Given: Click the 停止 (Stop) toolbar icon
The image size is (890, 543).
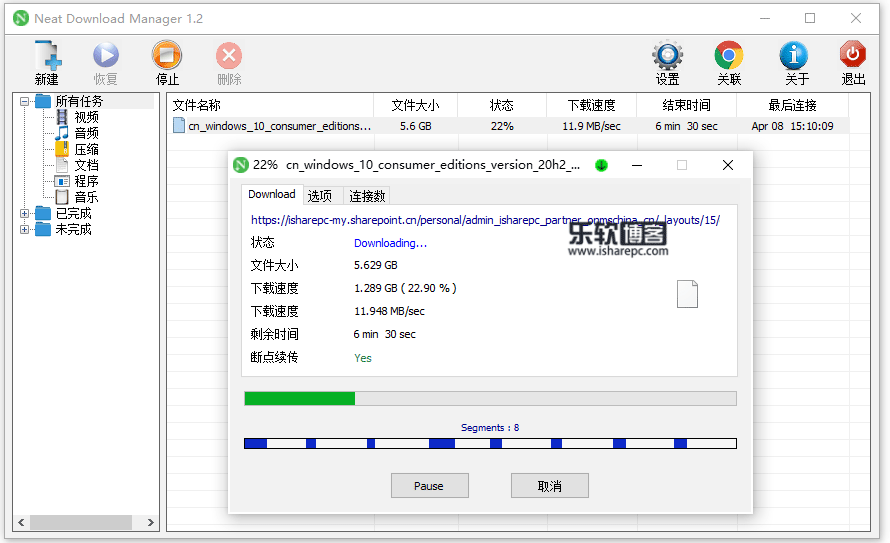Looking at the screenshot, I should 167,56.
